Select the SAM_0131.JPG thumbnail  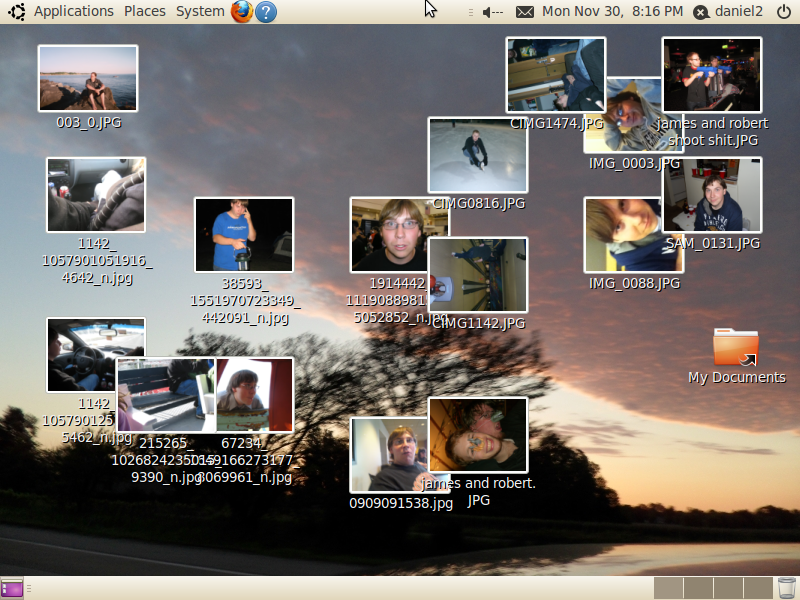coord(712,195)
